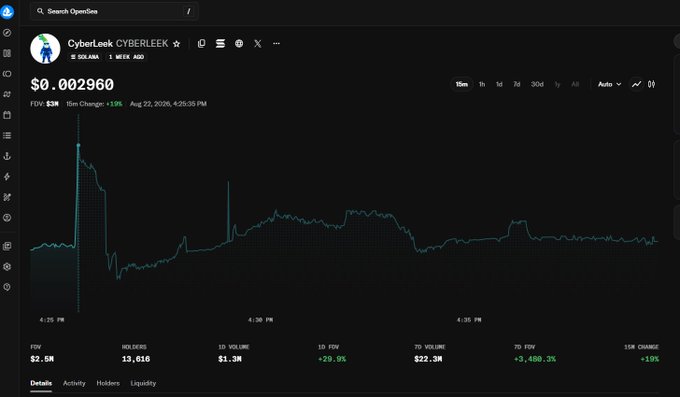Click the 1 WEEK AGO badge
The width and height of the screenshot is (680, 397).
(x=126, y=57)
